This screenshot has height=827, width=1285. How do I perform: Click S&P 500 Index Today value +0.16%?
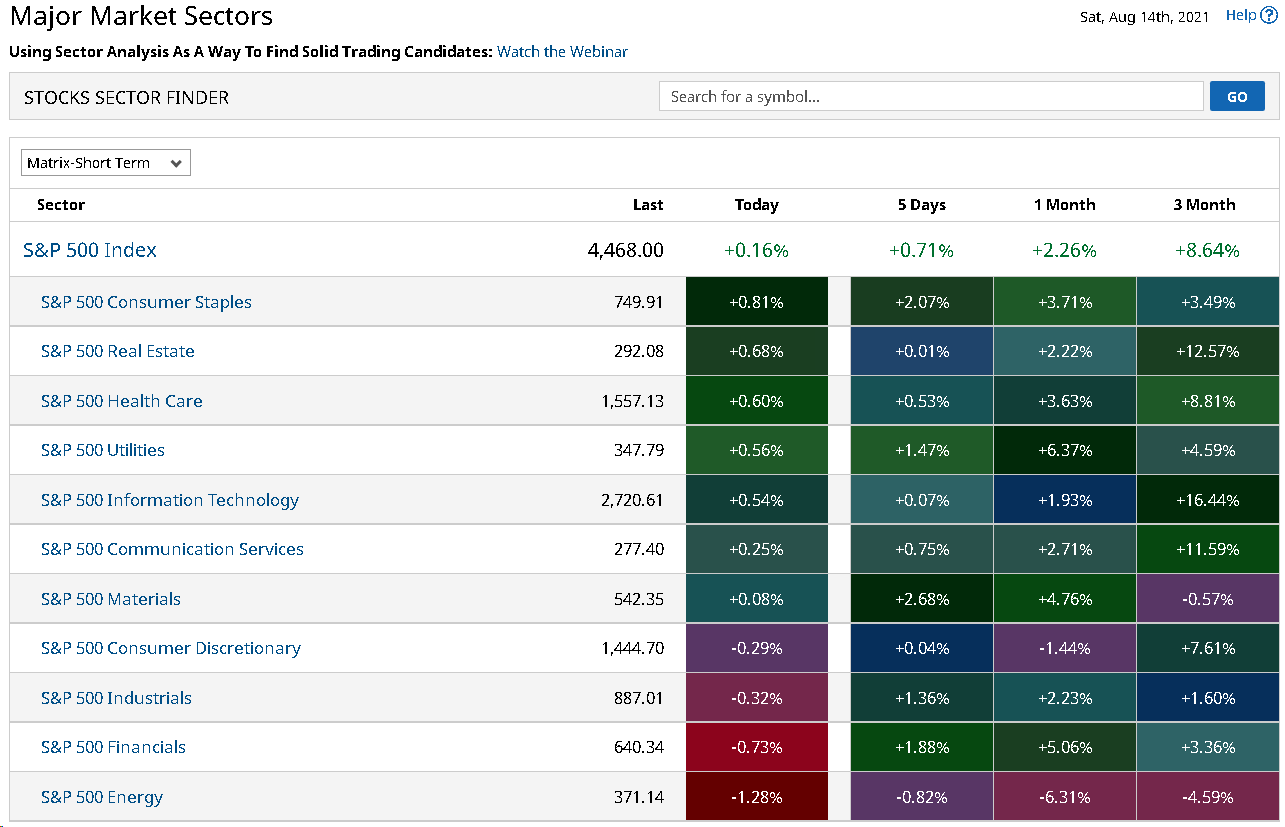[x=757, y=250]
